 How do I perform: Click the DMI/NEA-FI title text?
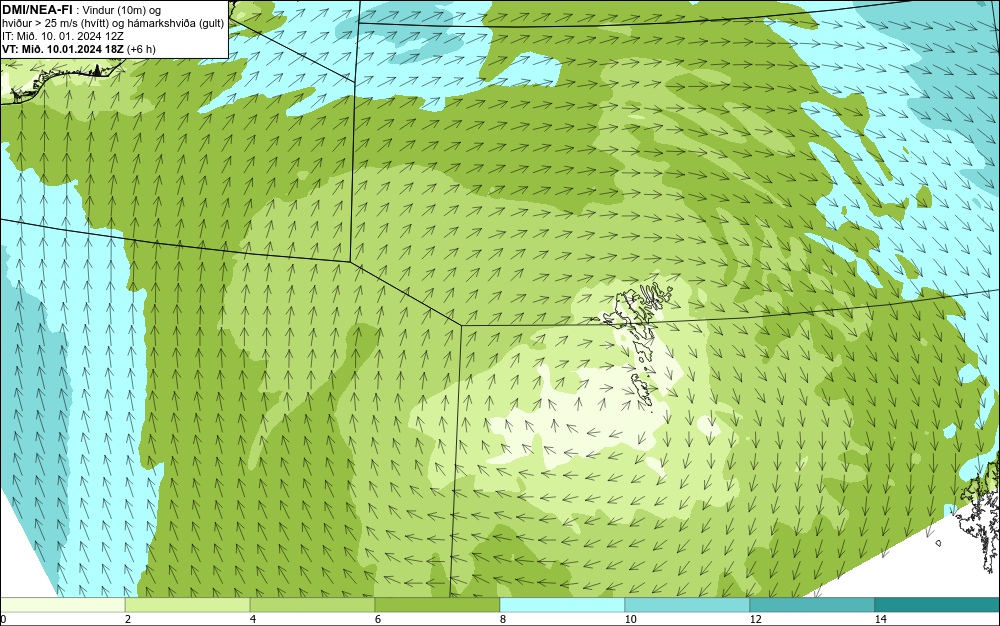tap(37, 8)
